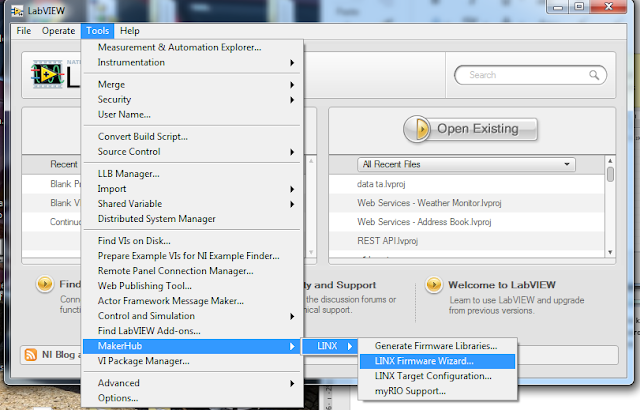Open Actor Framework Message Maker
640x410 pixels.
pos(192,301)
